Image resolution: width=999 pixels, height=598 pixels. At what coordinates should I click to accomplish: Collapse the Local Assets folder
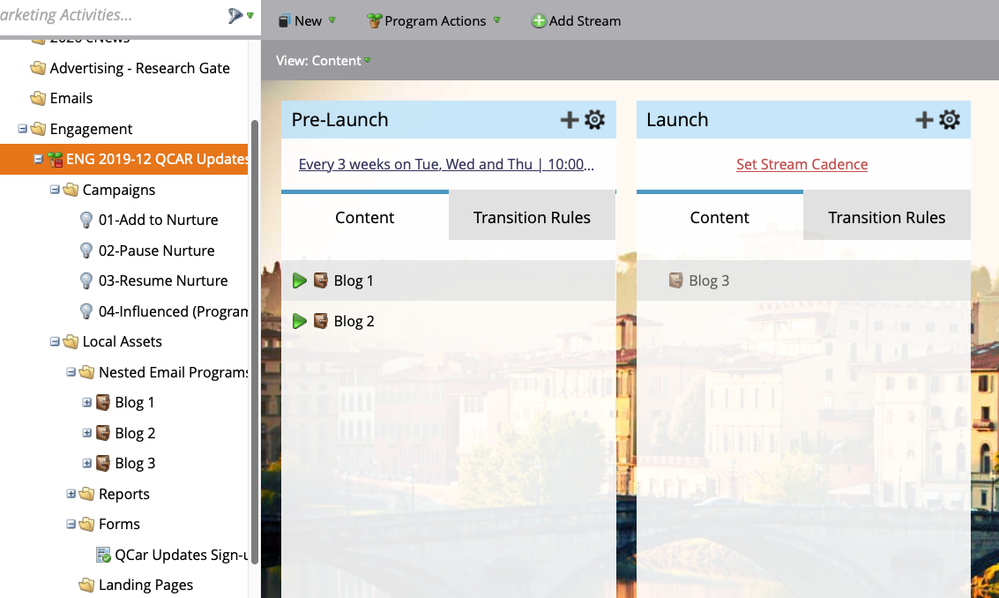point(55,341)
